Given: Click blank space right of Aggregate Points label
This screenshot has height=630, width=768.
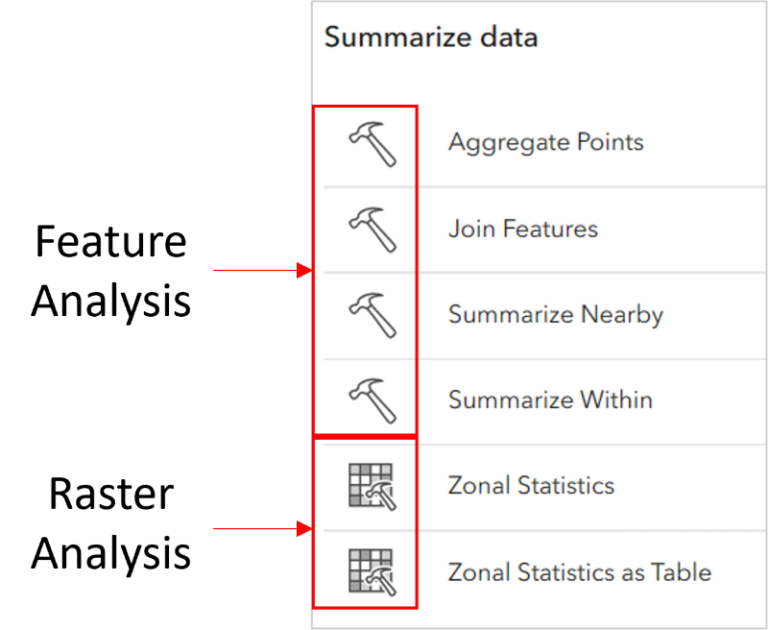Looking at the screenshot, I should coord(705,143).
